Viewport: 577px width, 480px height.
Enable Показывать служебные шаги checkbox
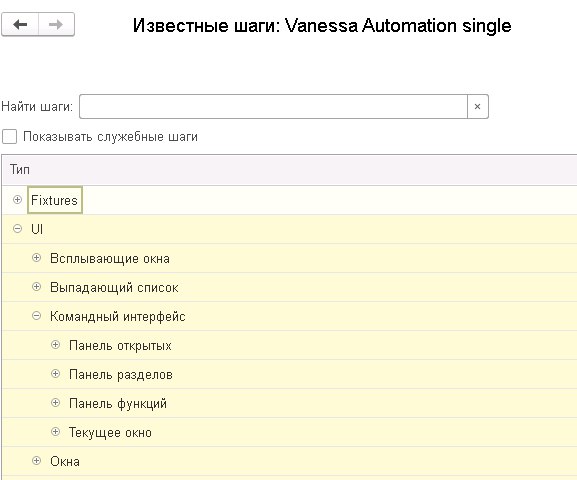(x=10, y=137)
